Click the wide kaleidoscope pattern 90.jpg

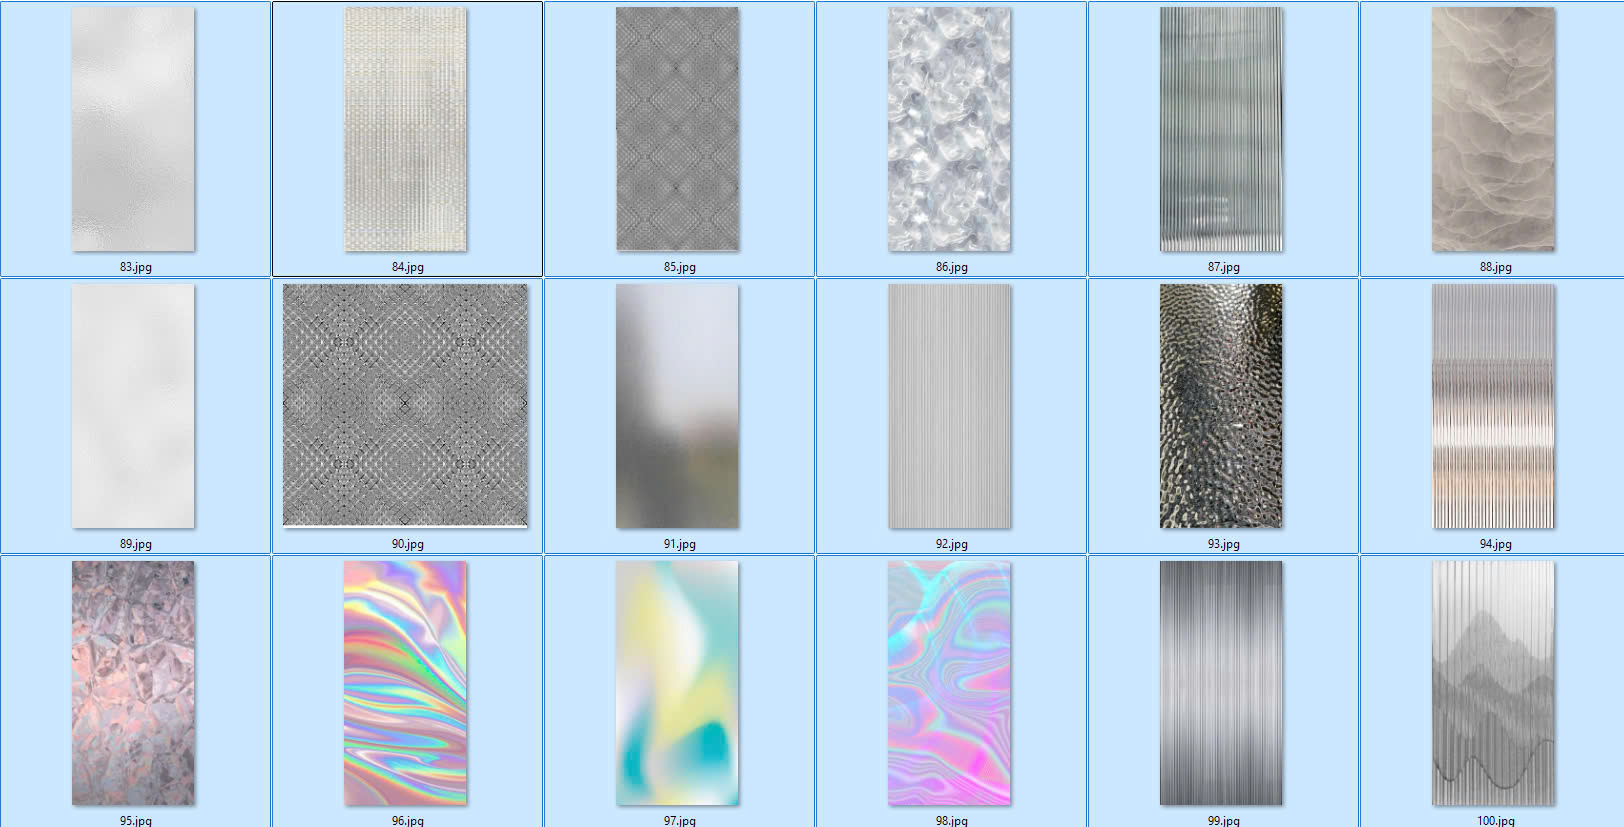(405, 405)
